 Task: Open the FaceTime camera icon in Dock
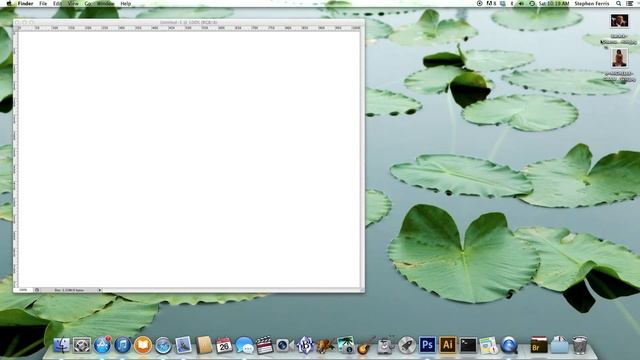(284, 346)
